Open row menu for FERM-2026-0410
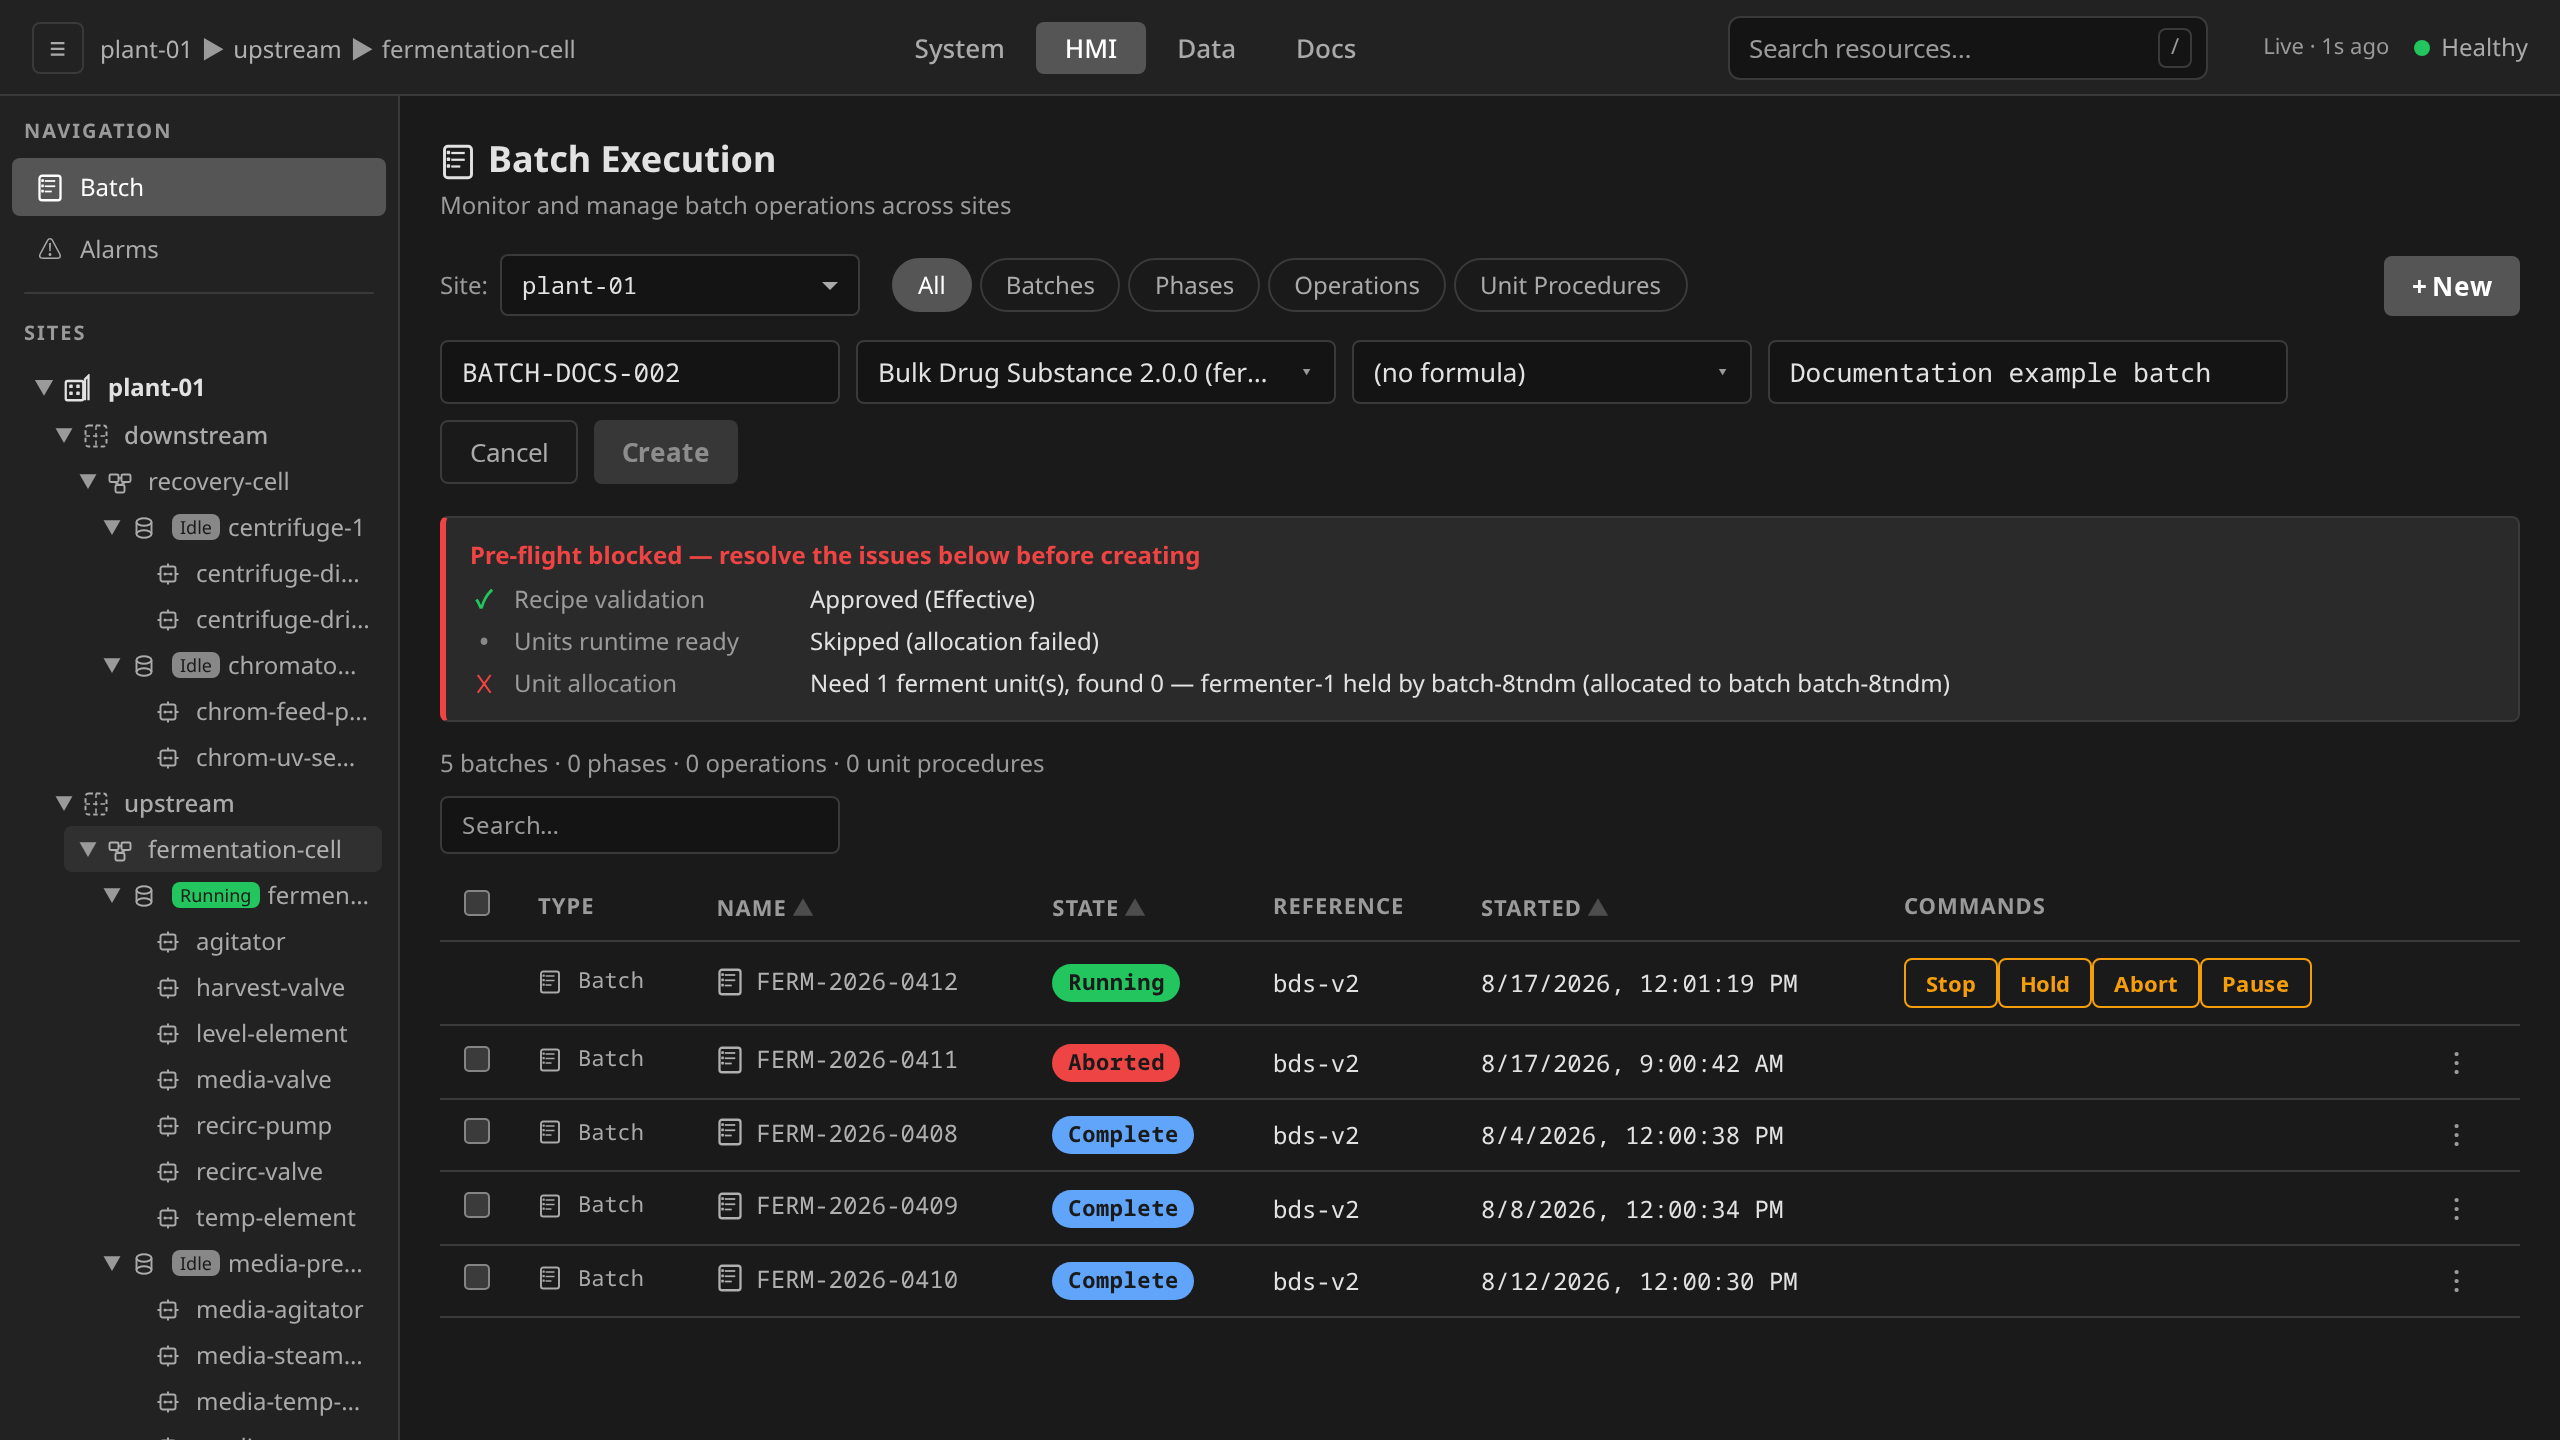This screenshot has width=2560, height=1440. click(2456, 1281)
